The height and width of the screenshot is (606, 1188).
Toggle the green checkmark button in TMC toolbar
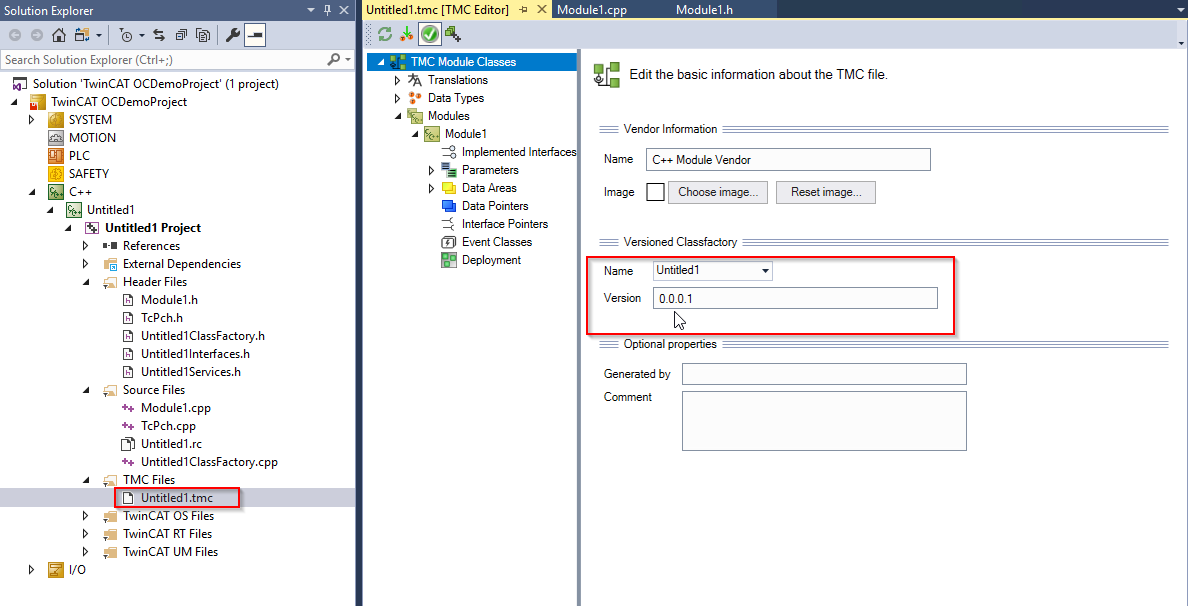pyautogui.click(x=430, y=33)
